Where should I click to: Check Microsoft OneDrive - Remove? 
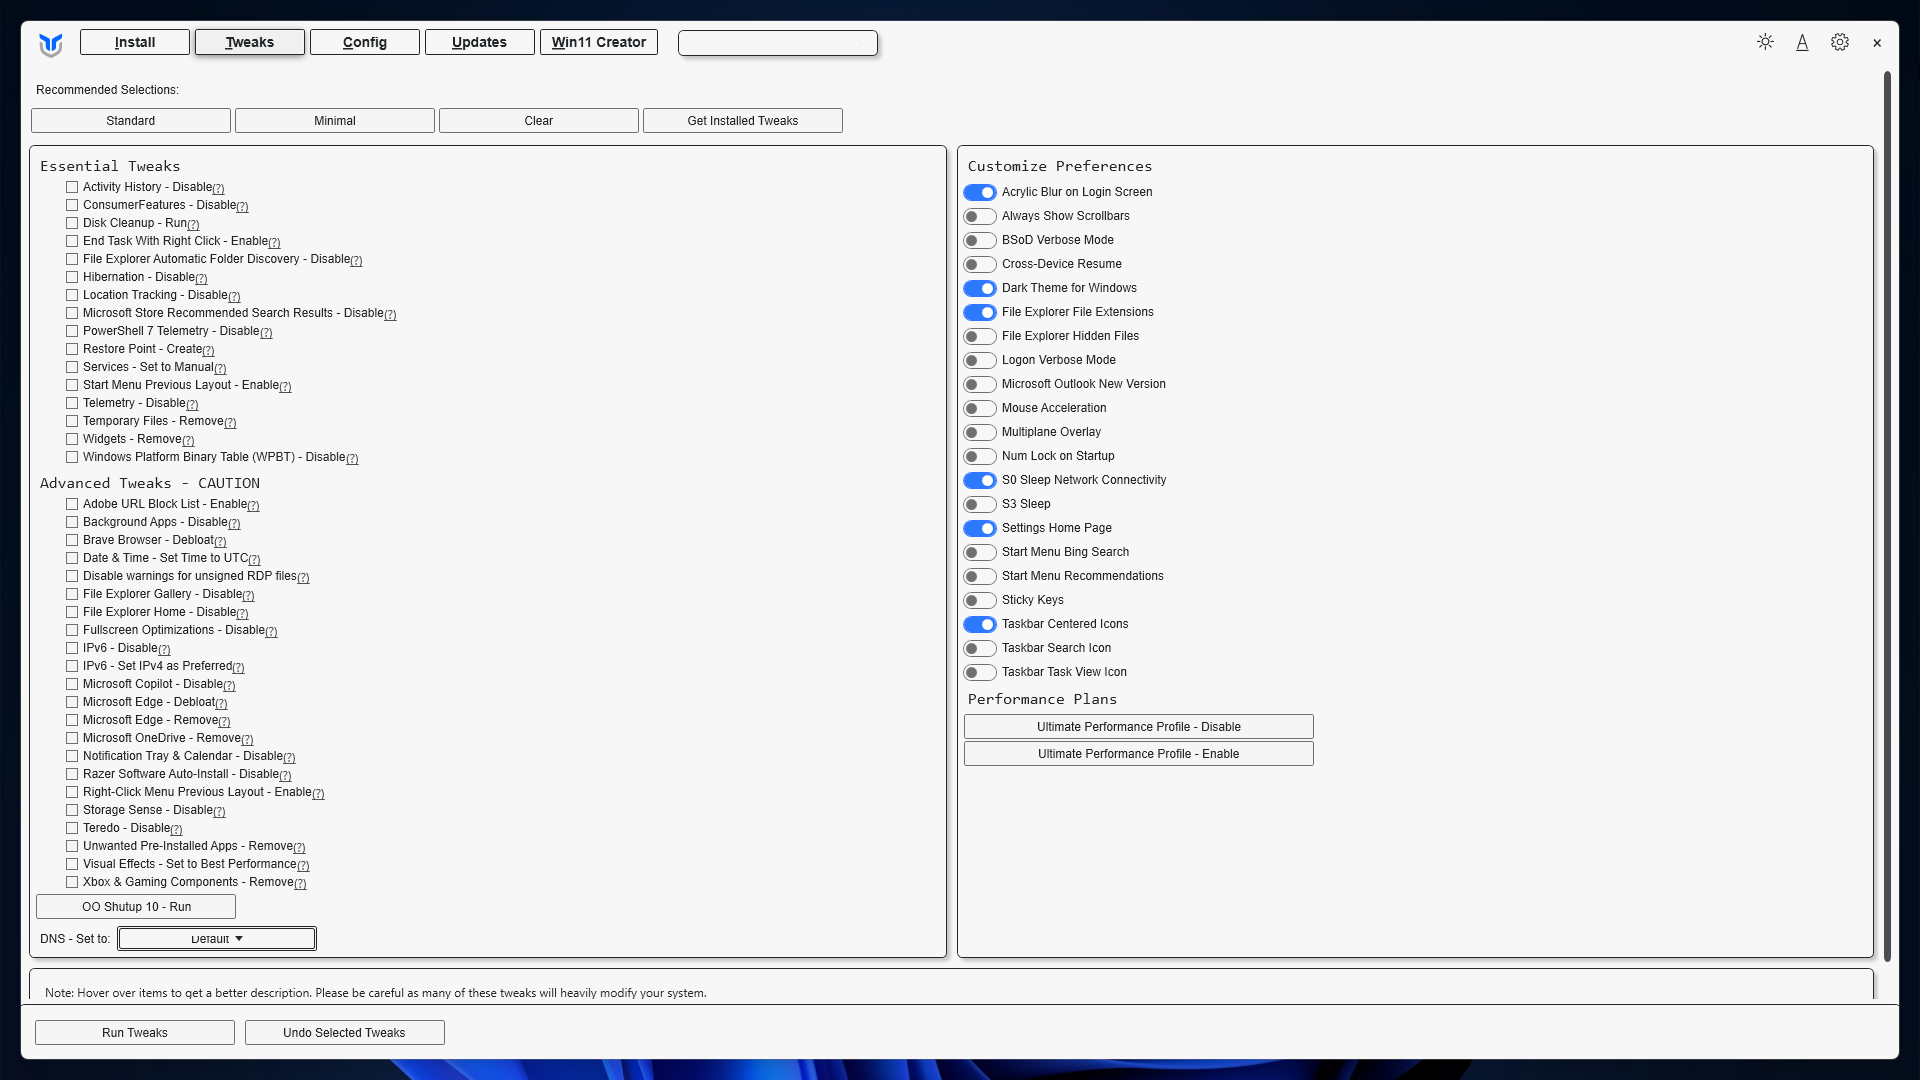coord(72,738)
